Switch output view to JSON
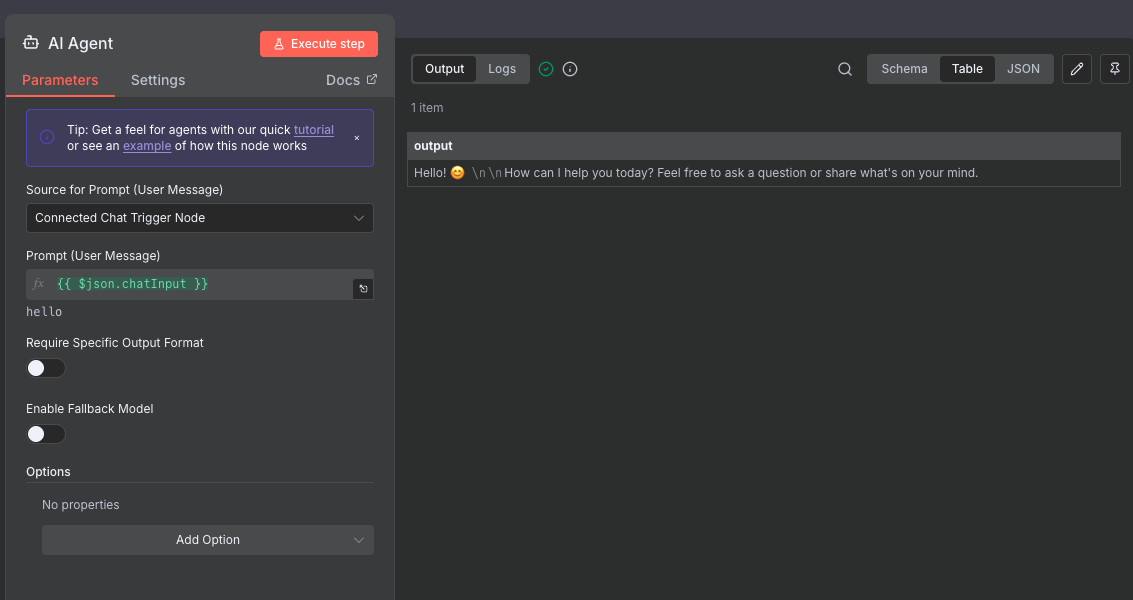Viewport: 1133px width, 600px height. pyautogui.click(x=1023, y=69)
